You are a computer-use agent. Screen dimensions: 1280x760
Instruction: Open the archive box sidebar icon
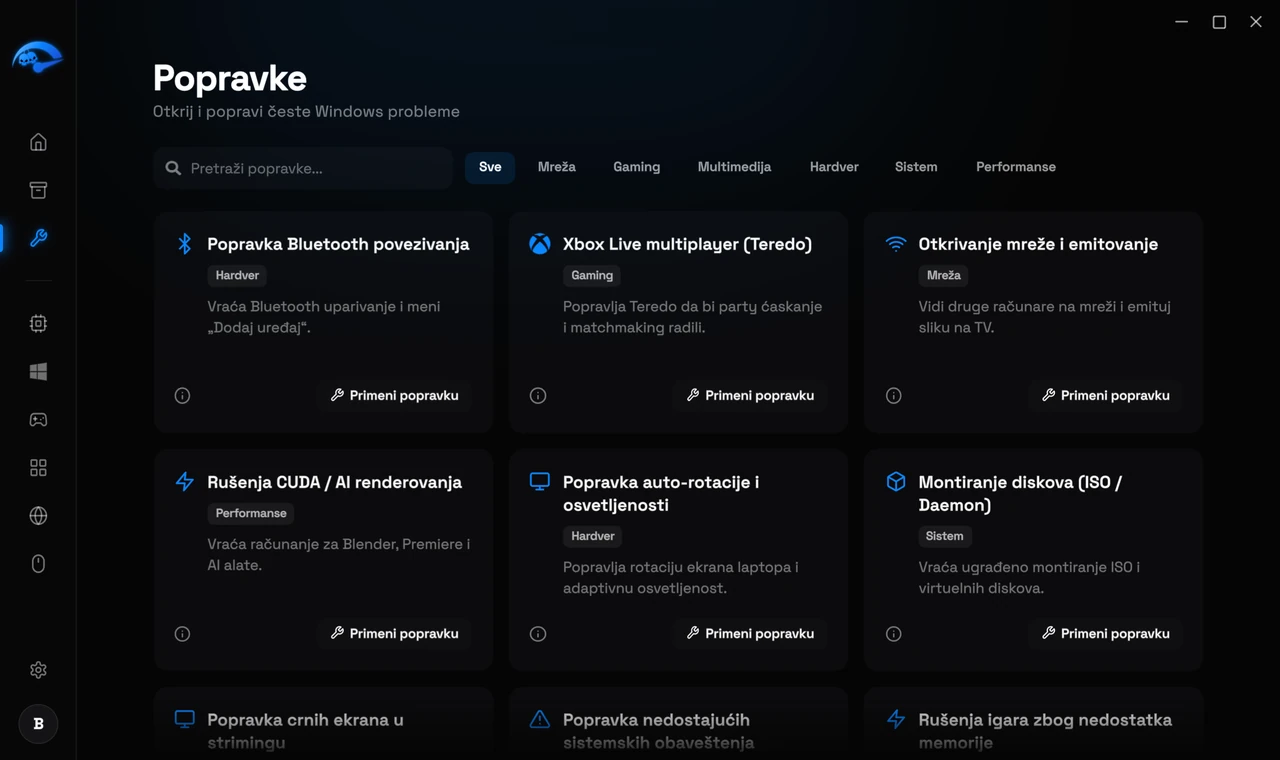[x=38, y=190]
